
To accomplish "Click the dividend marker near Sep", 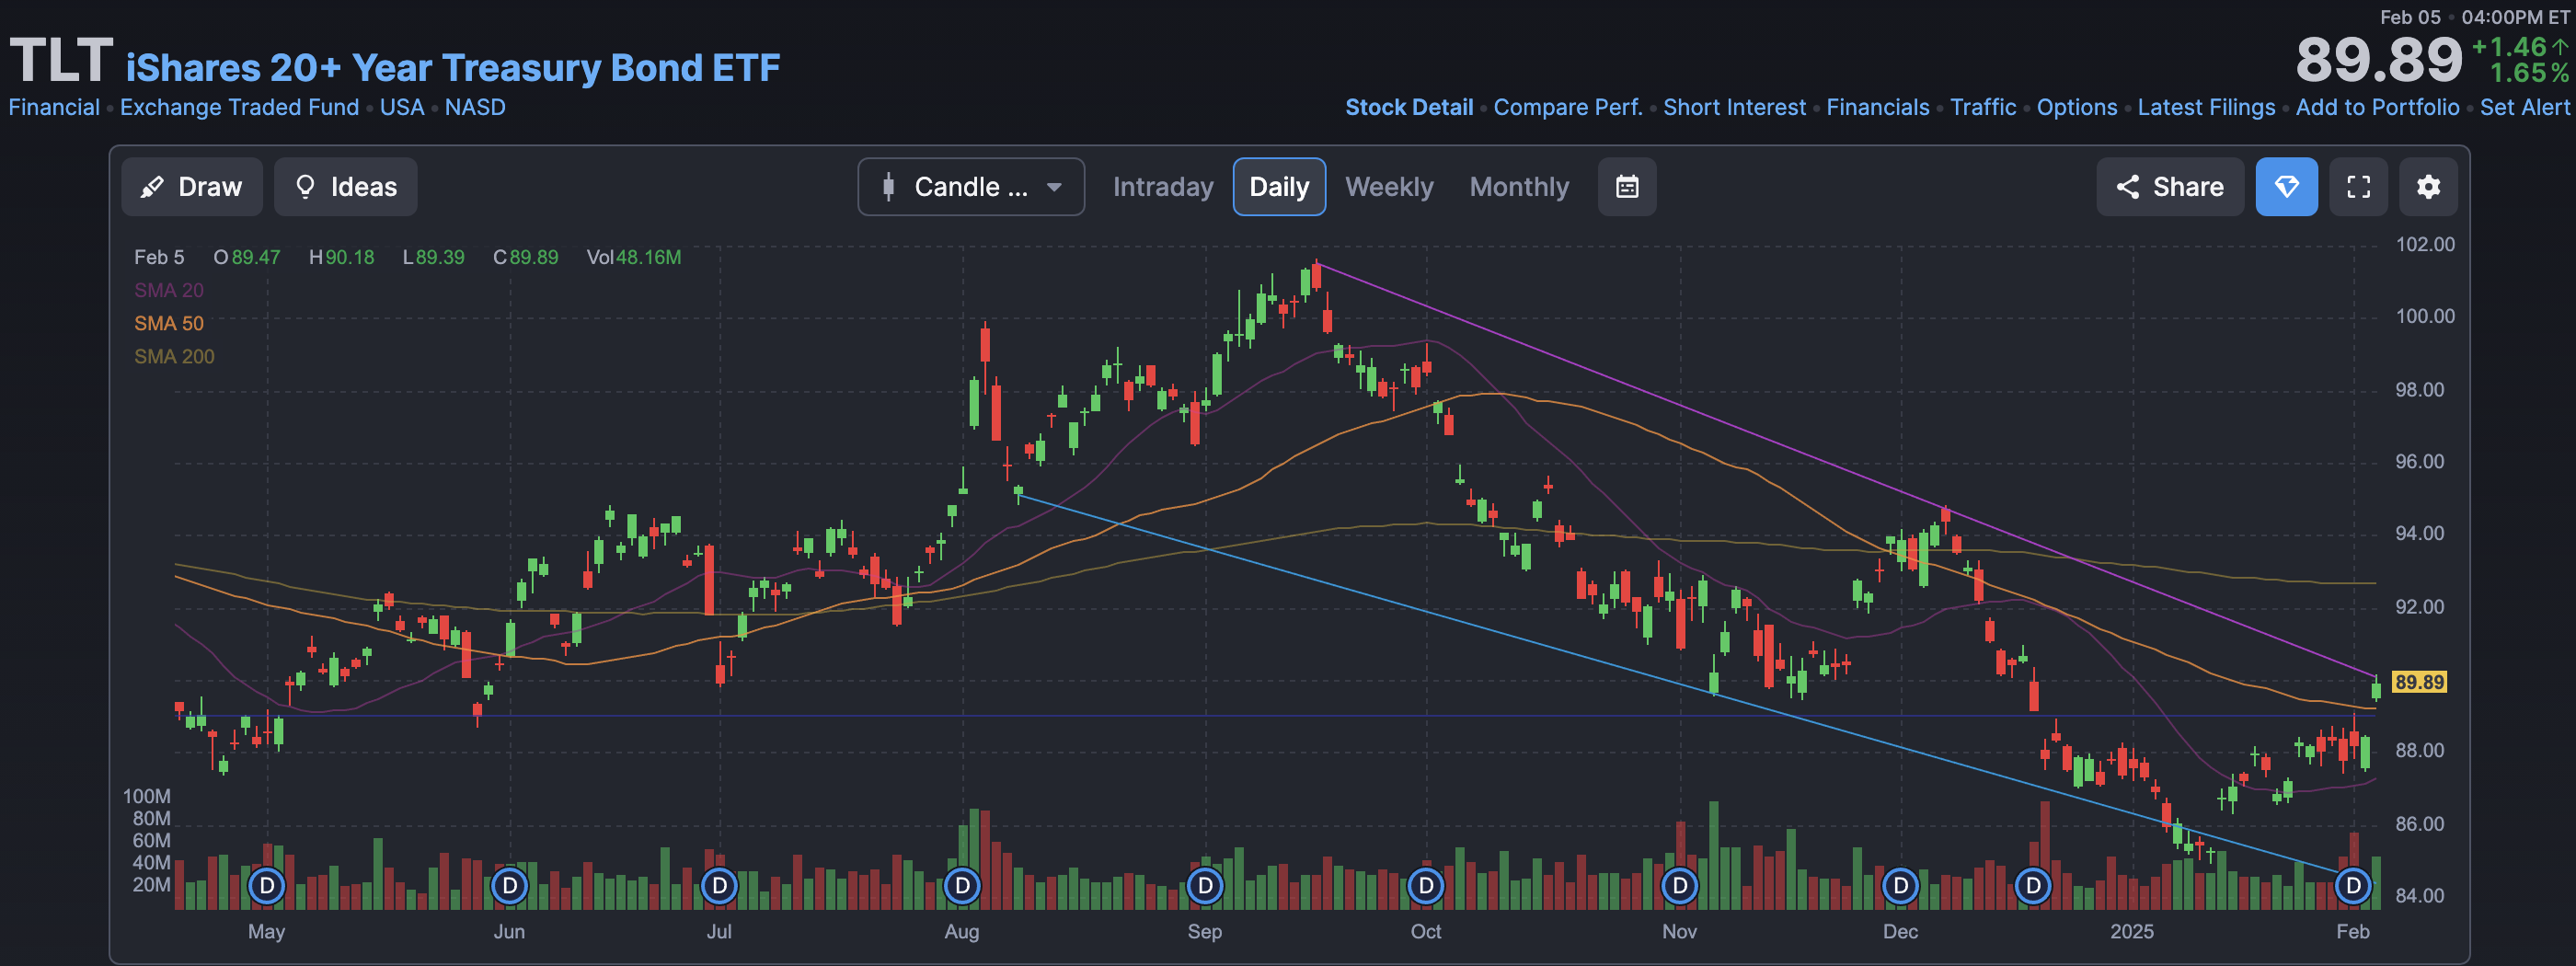I will [1205, 885].
